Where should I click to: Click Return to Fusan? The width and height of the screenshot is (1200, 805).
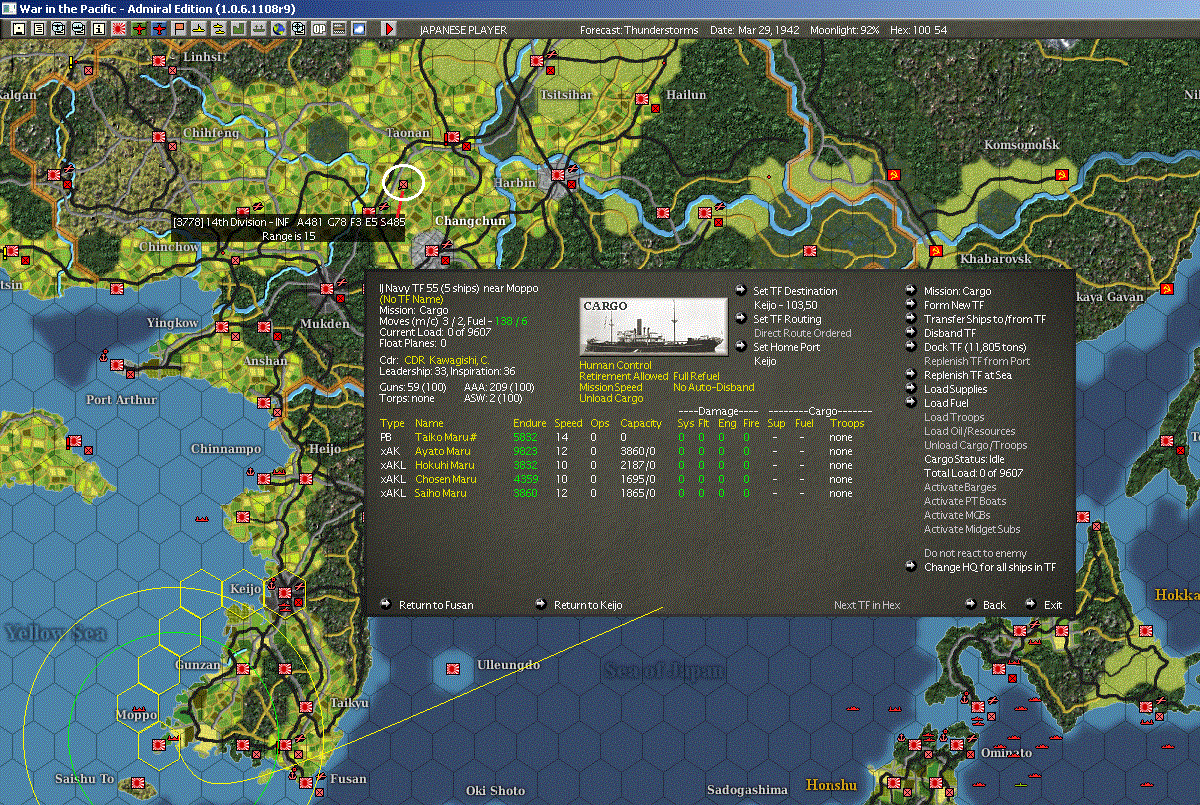(x=436, y=605)
